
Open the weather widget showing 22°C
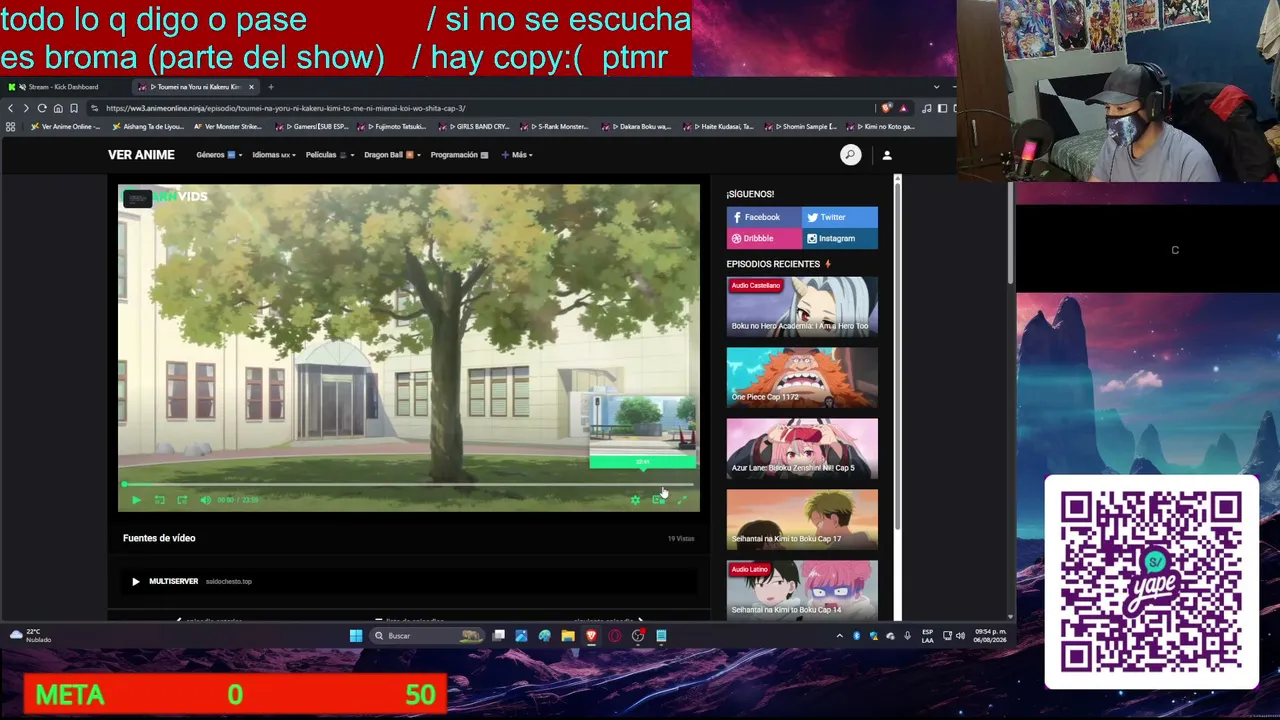point(30,636)
